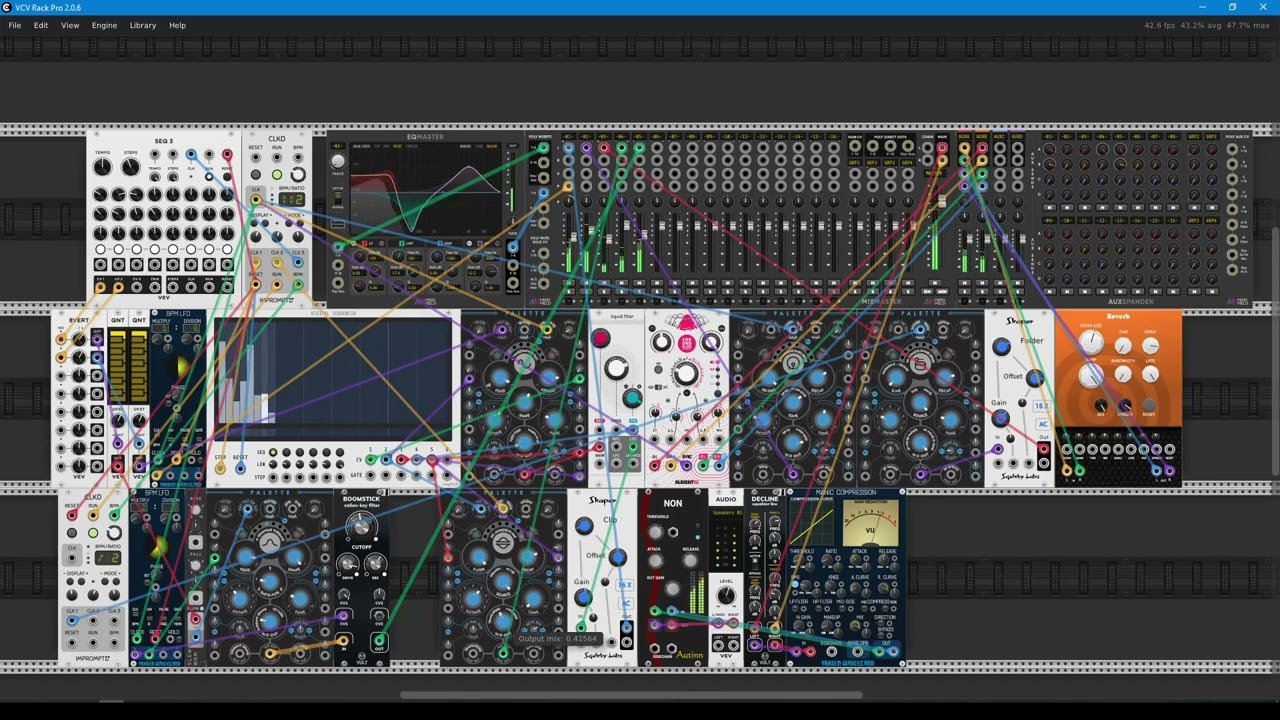Image resolution: width=1280 pixels, height=720 pixels.
Task: Click green Run button on bottom CLKD
Action: (x=93, y=533)
